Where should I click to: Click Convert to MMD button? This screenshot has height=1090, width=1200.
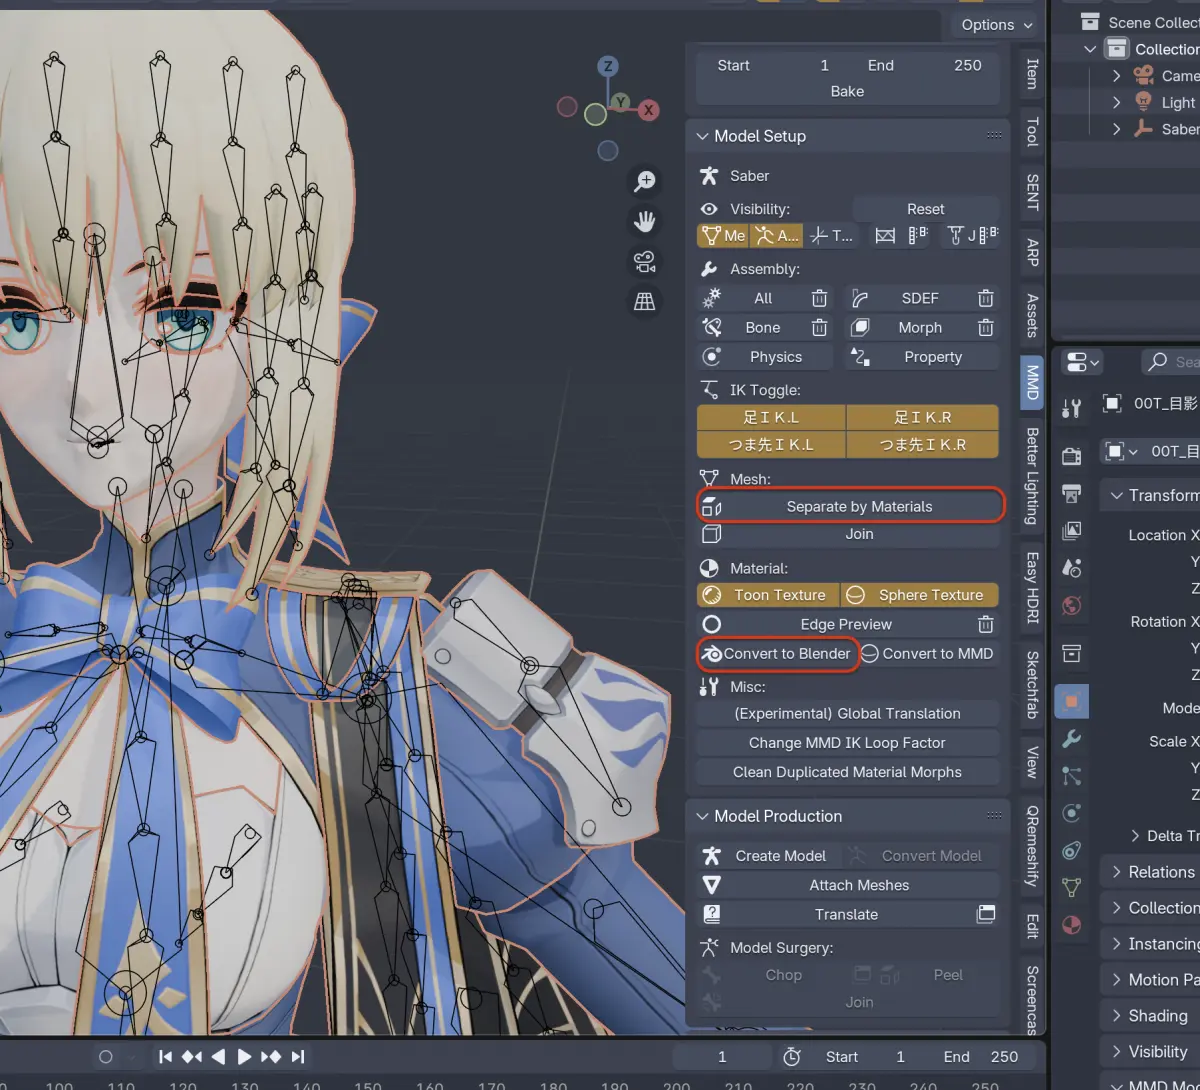pyautogui.click(x=928, y=654)
